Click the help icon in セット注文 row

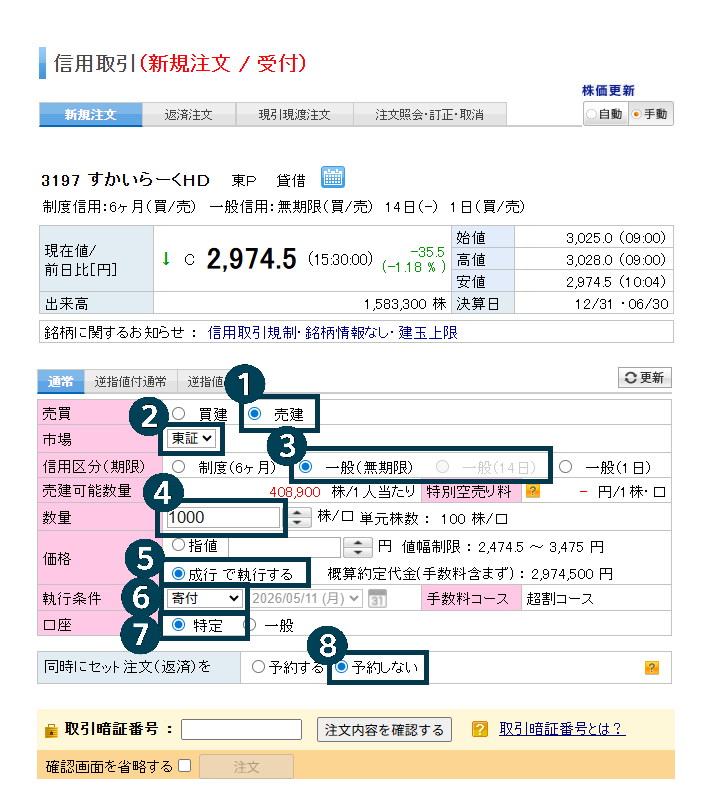pyautogui.click(x=652, y=667)
